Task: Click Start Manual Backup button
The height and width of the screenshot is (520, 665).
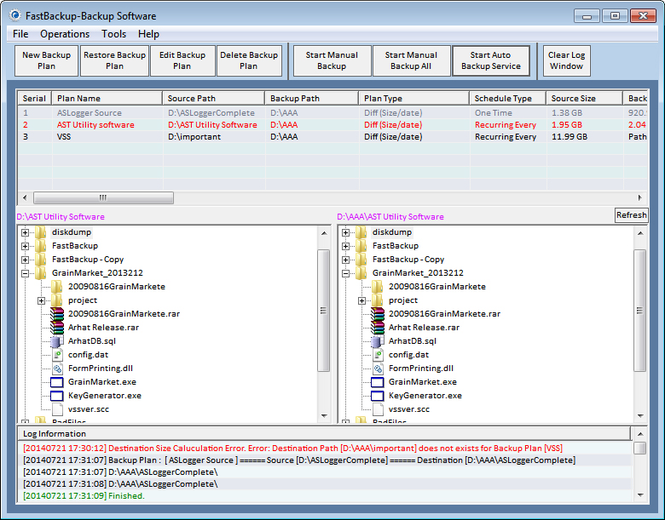Action: point(332,61)
